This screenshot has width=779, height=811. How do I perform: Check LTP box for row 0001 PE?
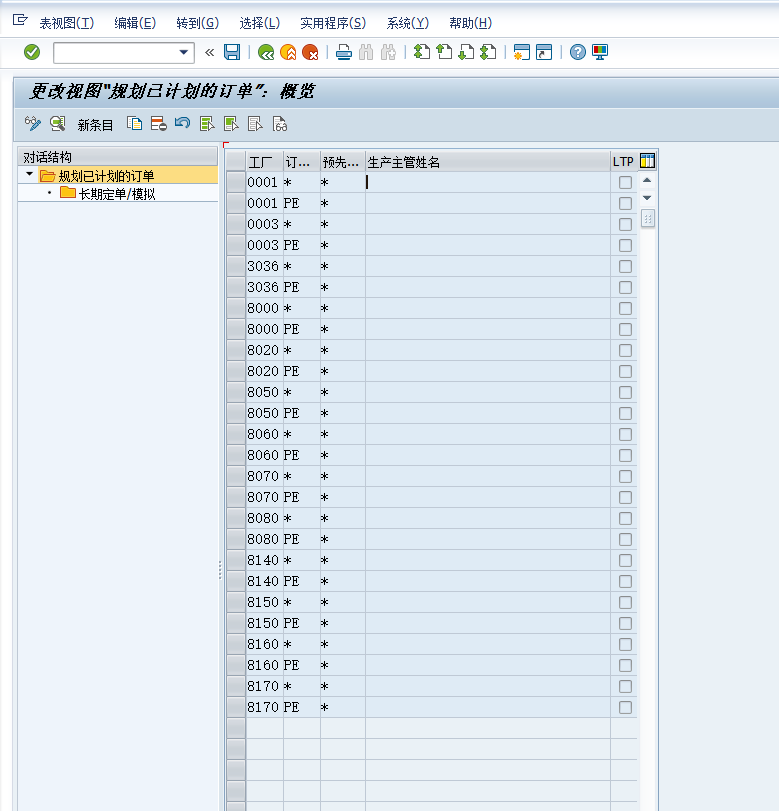pos(625,203)
